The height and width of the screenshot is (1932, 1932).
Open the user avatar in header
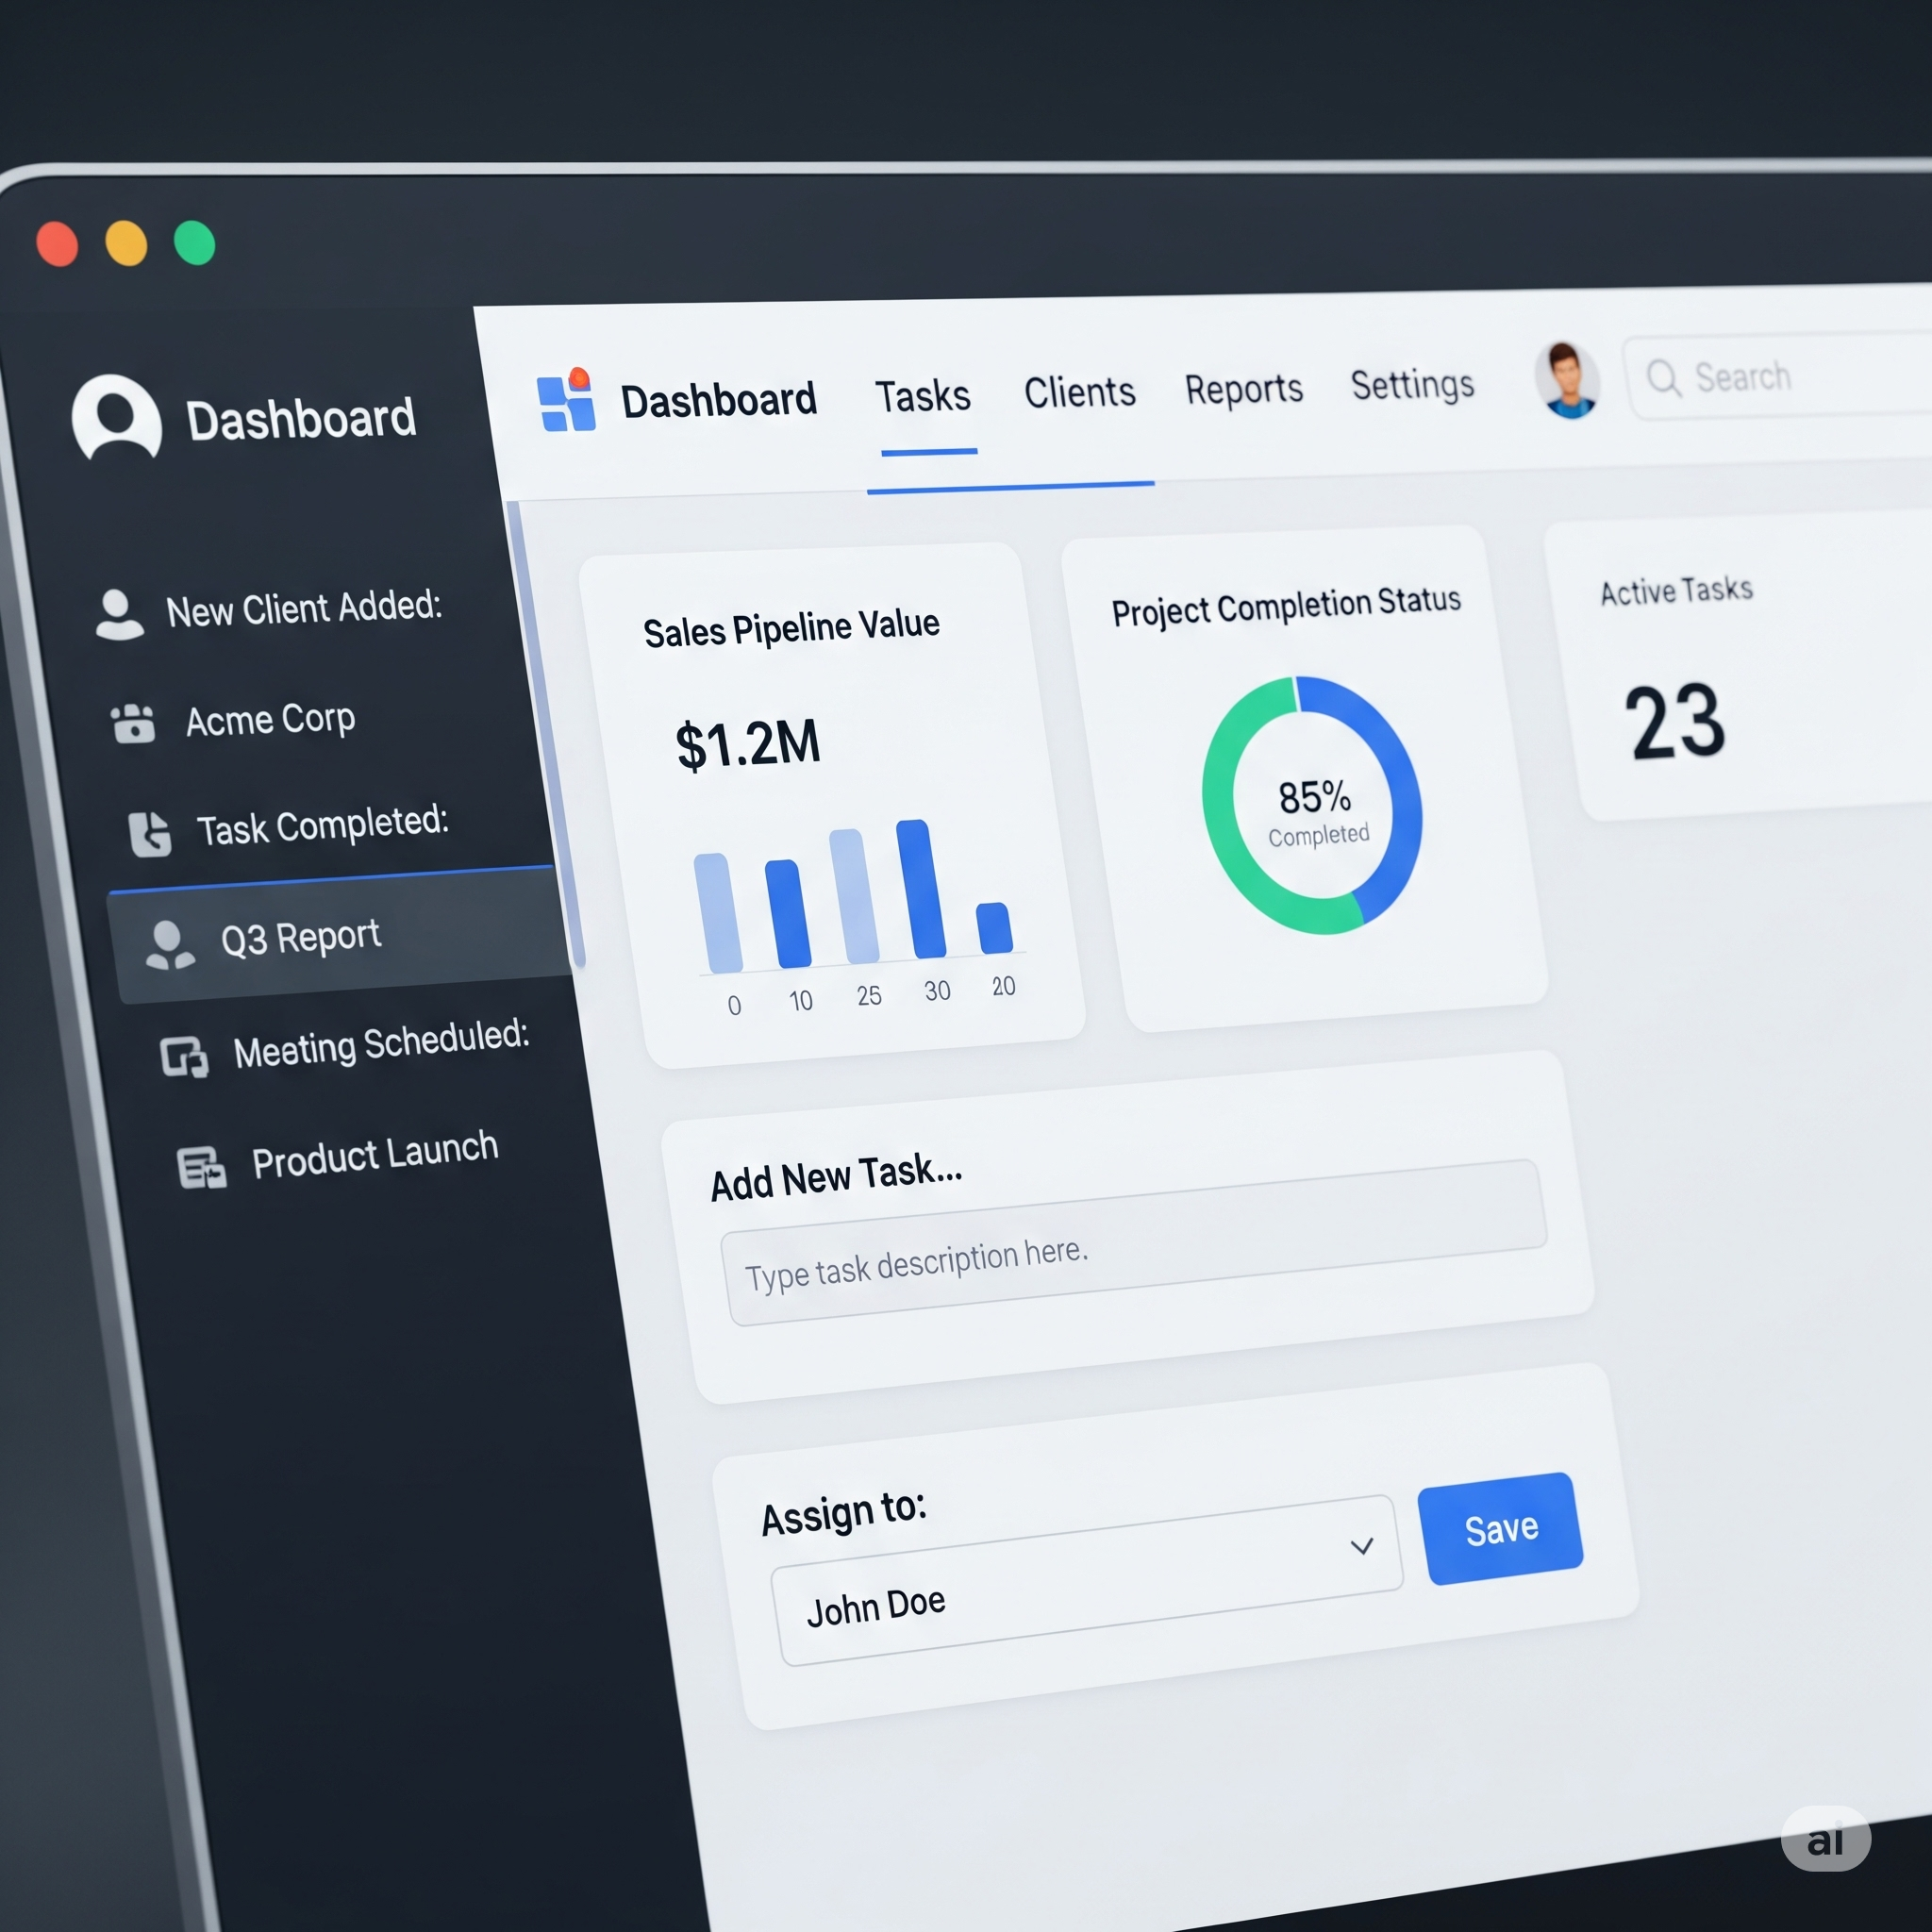pyautogui.click(x=1567, y=380)
